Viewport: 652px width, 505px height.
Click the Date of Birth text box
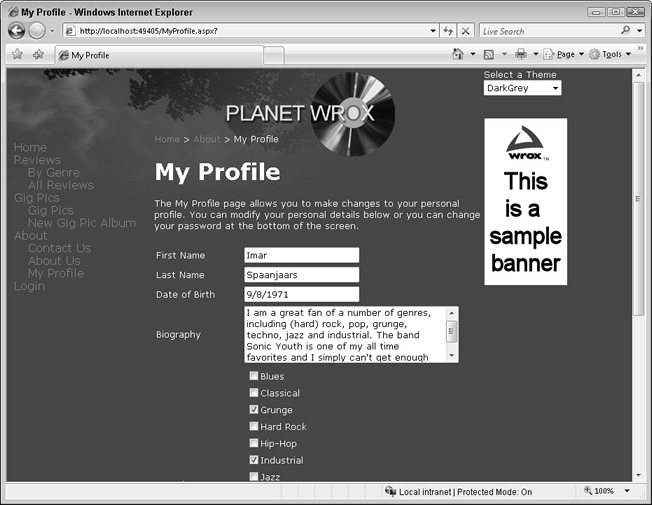(302, 295)
